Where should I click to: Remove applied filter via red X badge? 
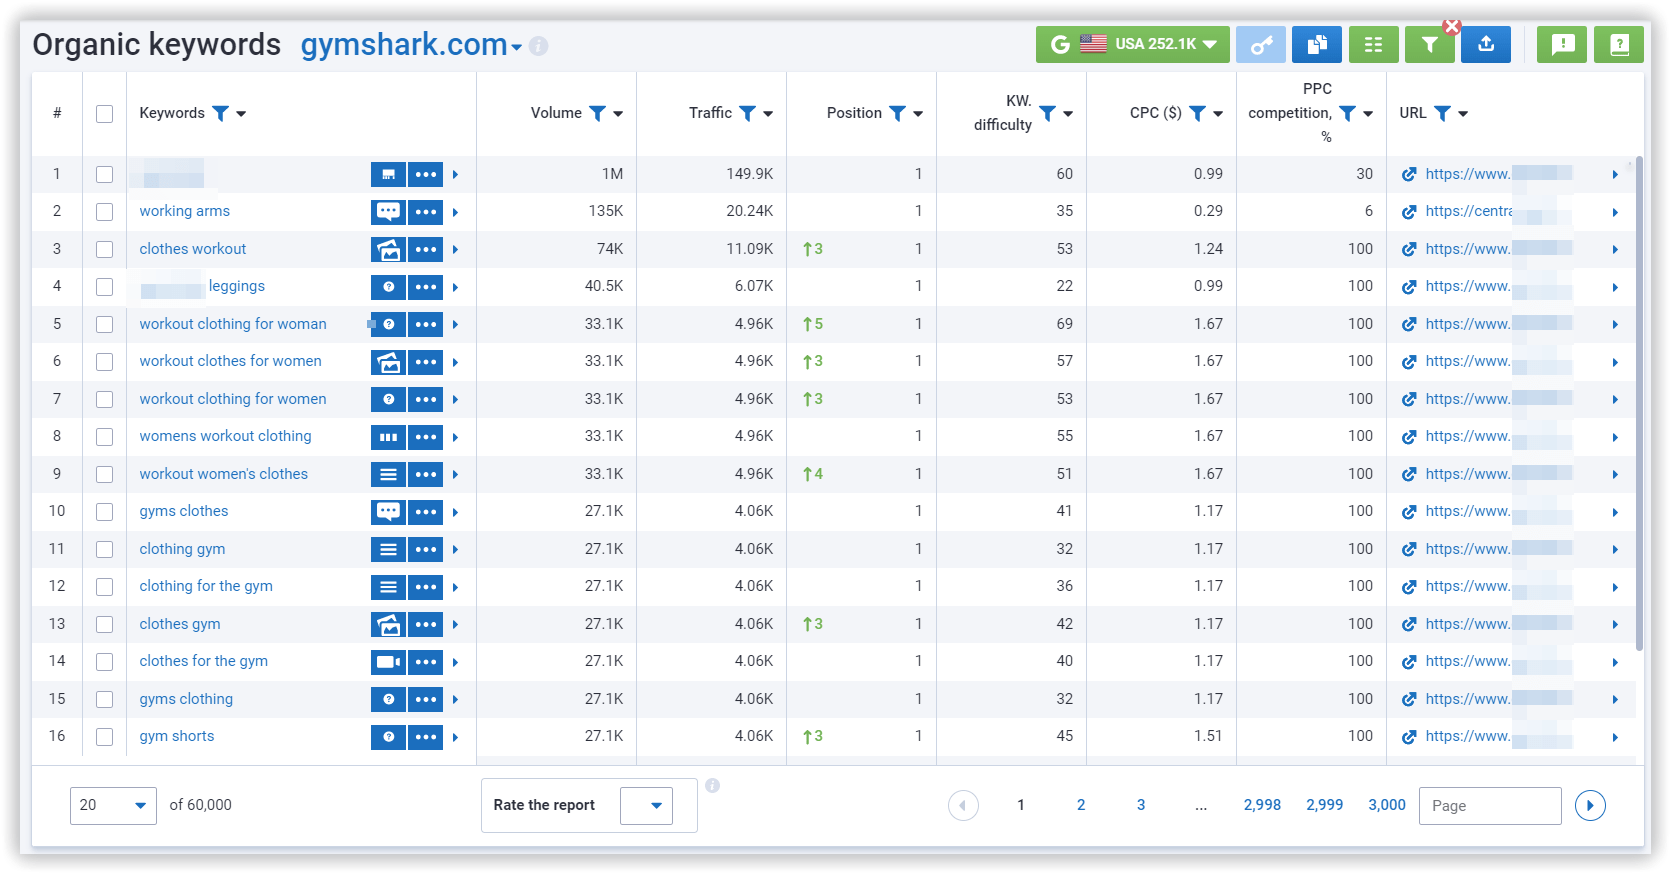pos(1452,27)
